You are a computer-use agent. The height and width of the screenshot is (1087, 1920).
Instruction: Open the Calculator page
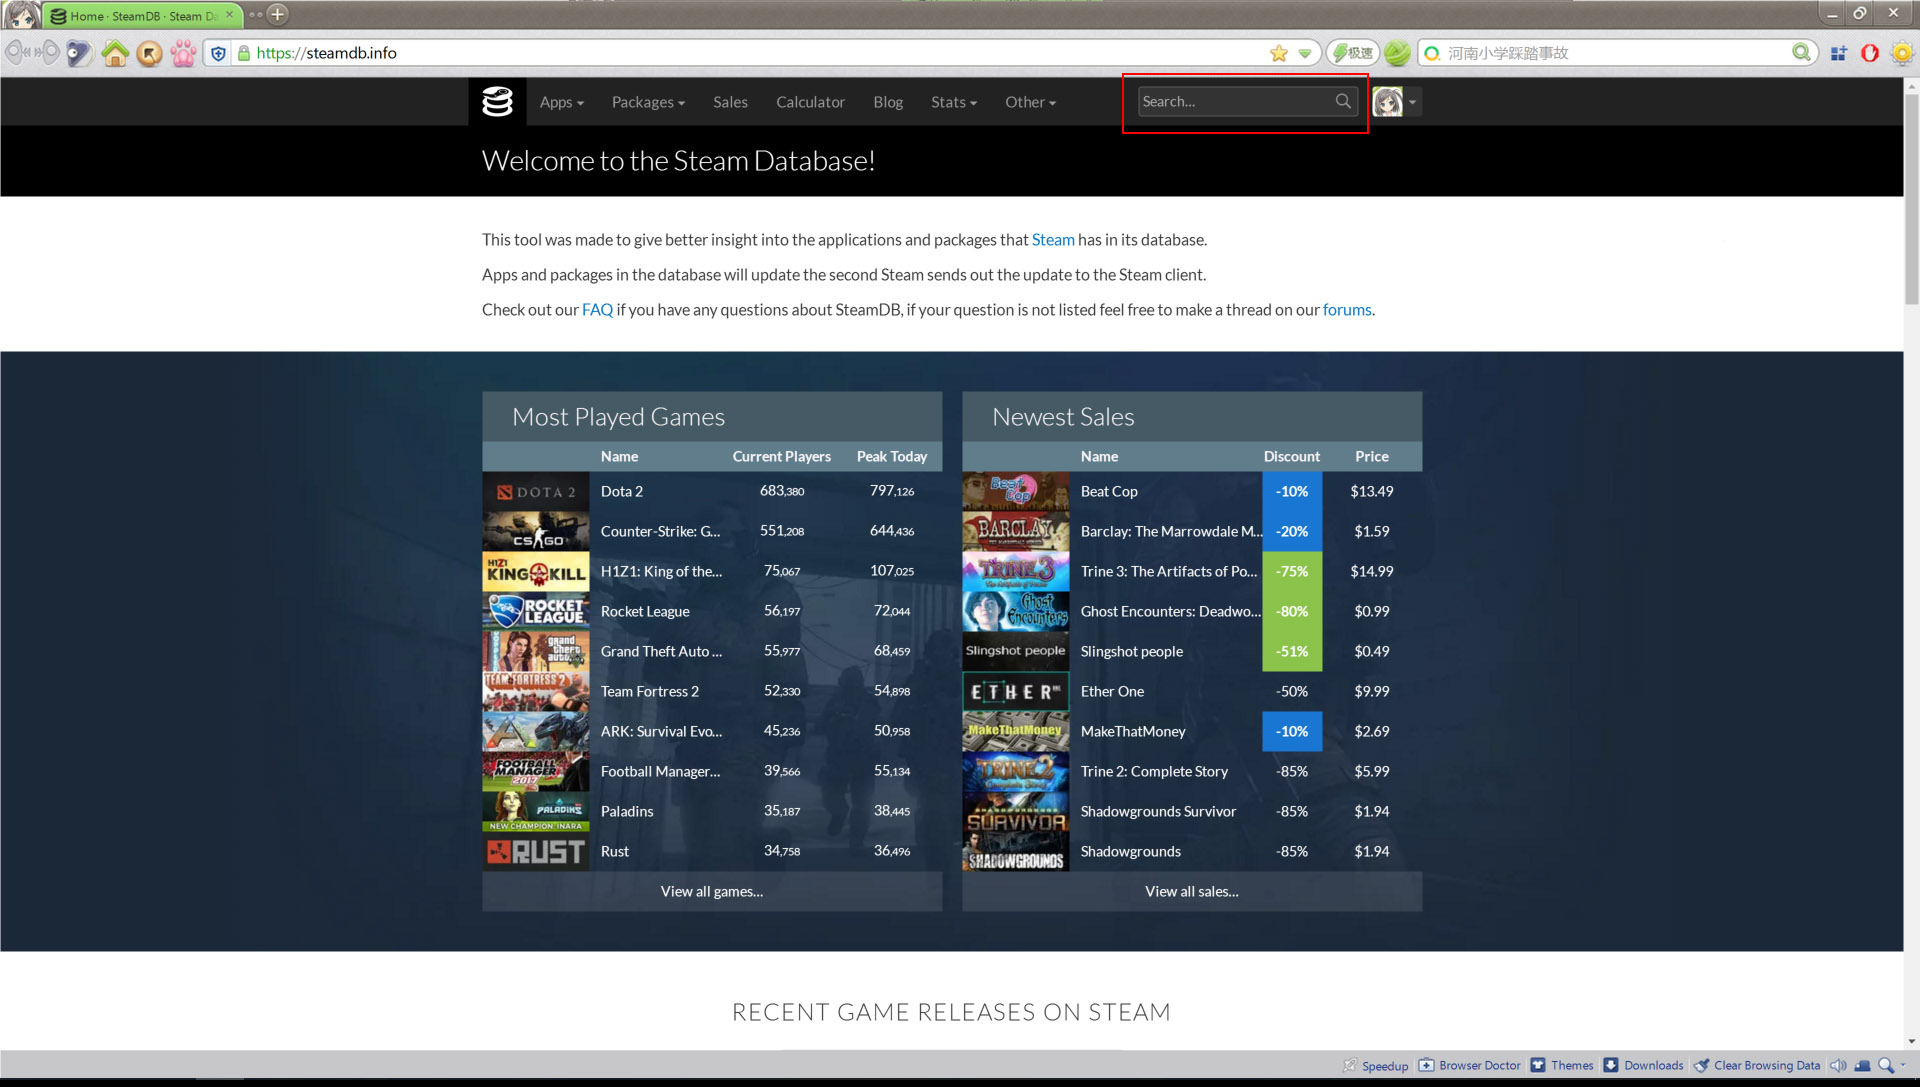tap(810, 102)
